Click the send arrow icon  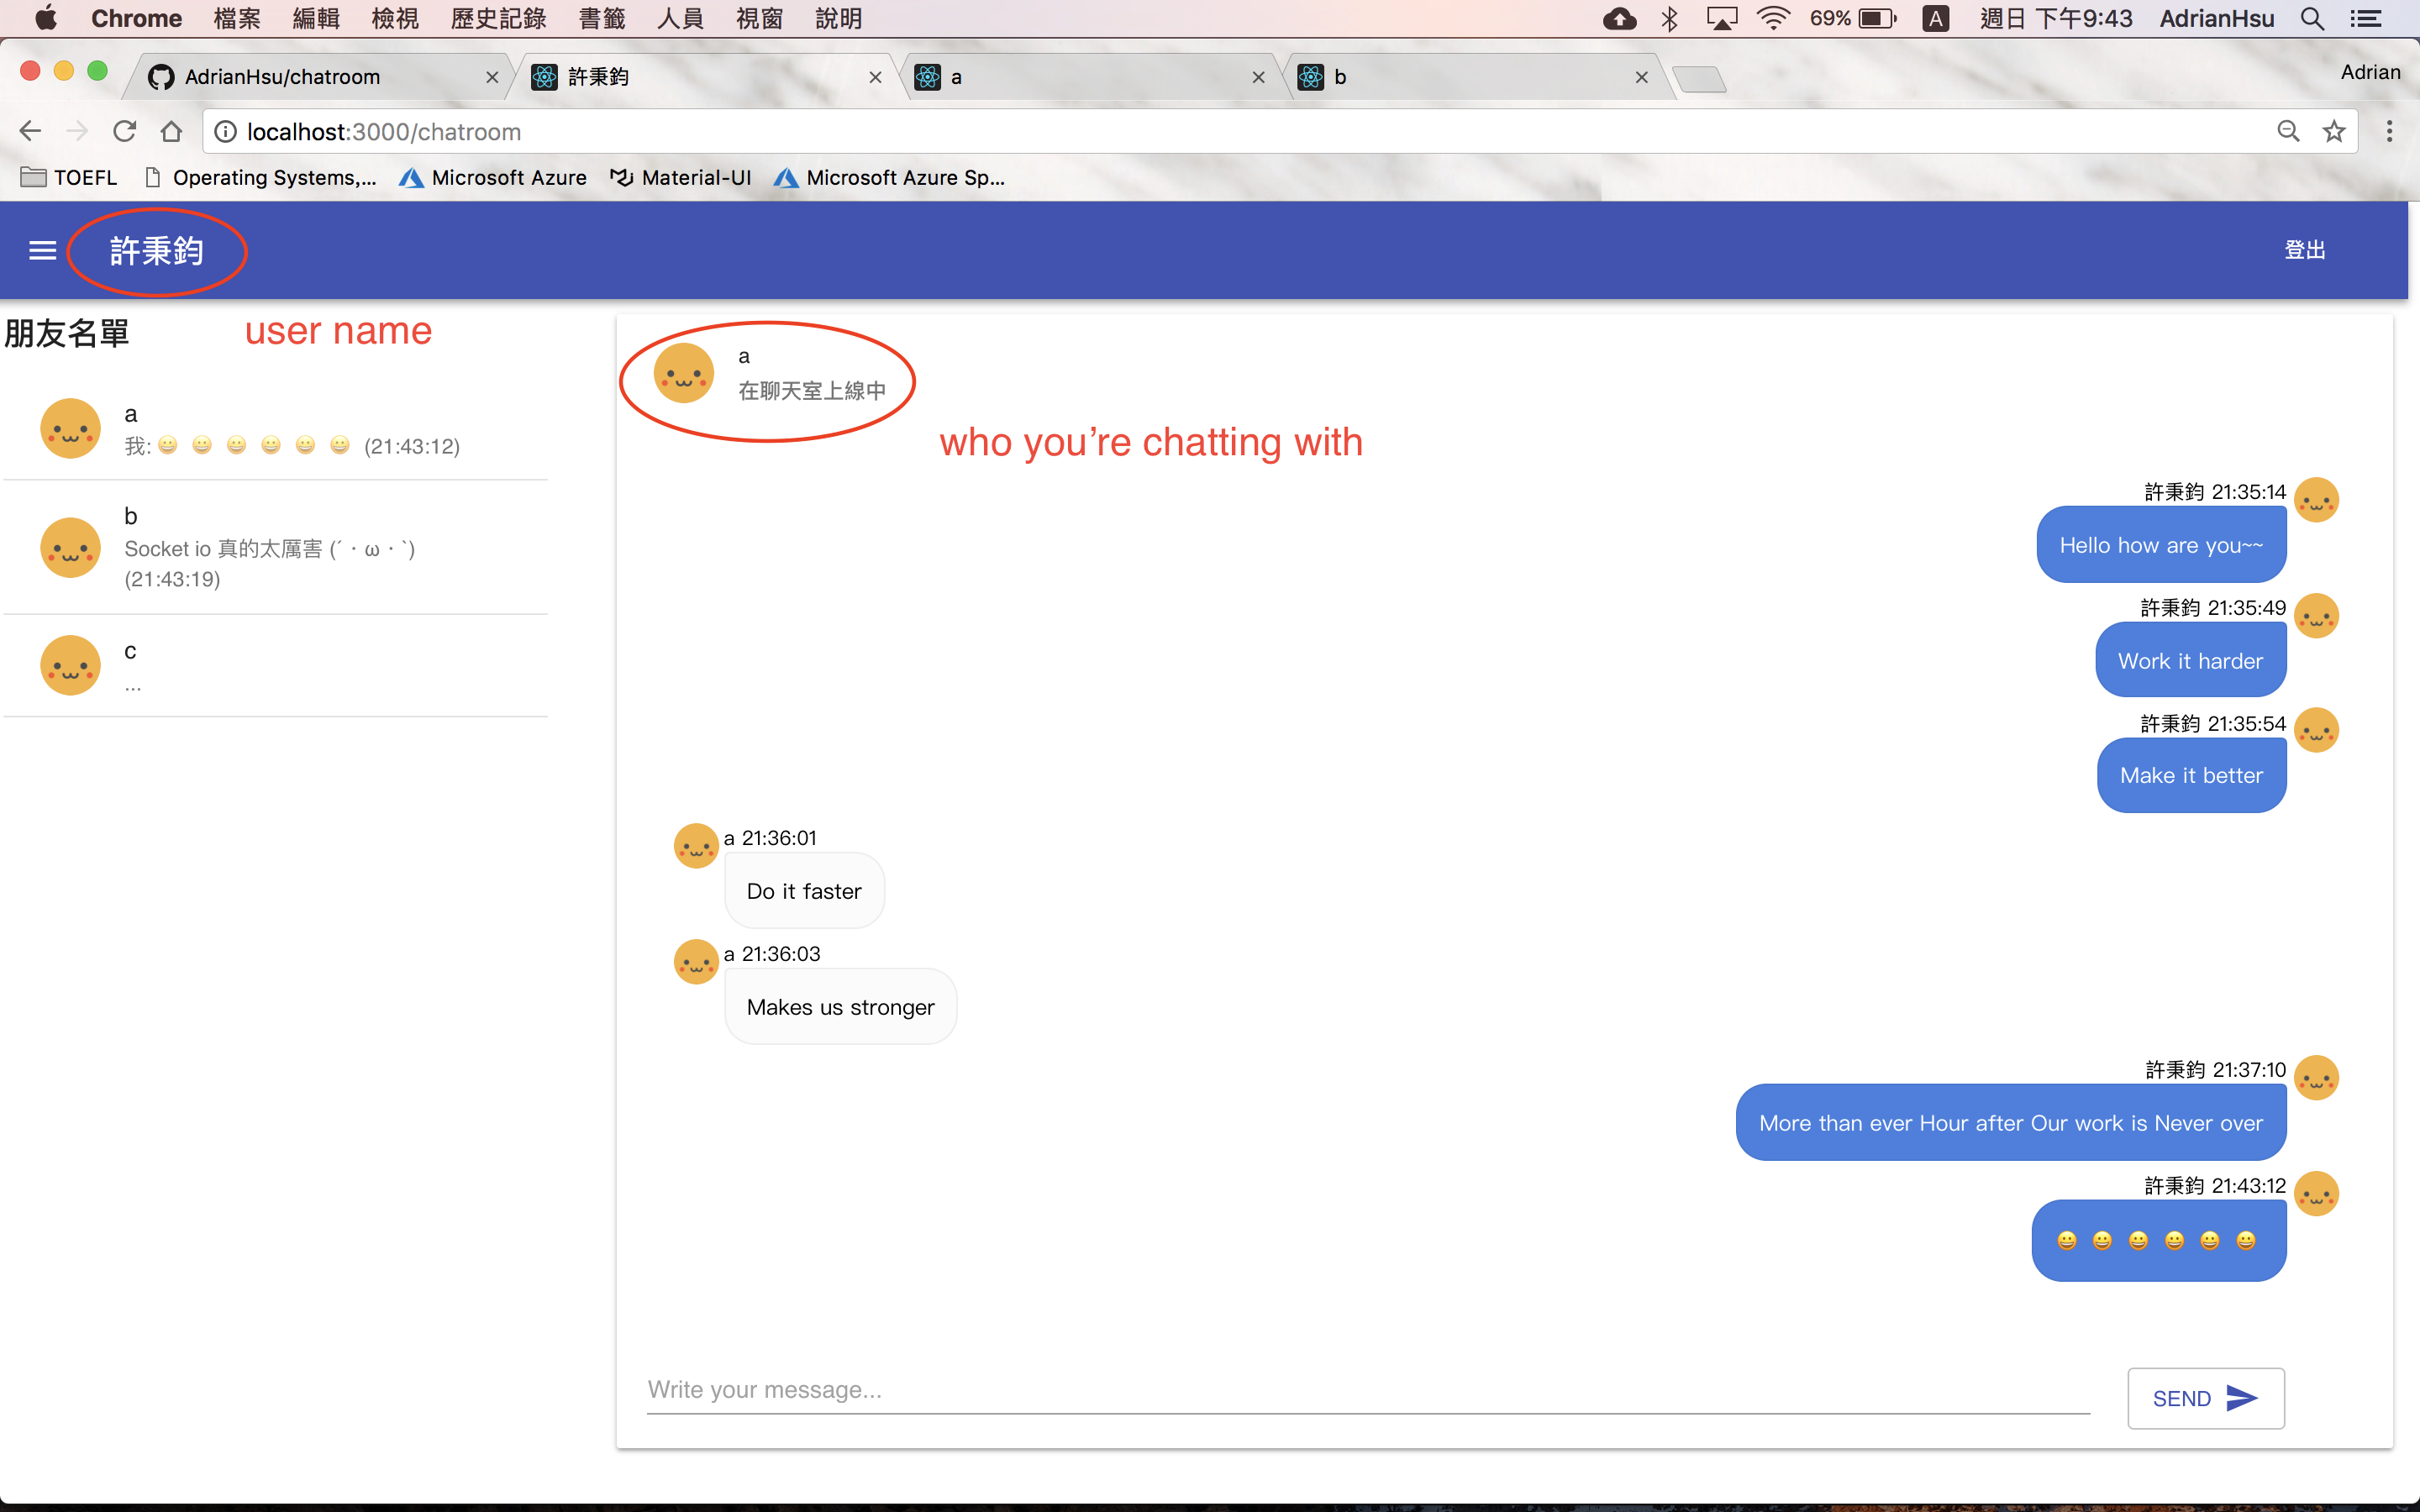pyautogui.click(x=2241, y=1398)
